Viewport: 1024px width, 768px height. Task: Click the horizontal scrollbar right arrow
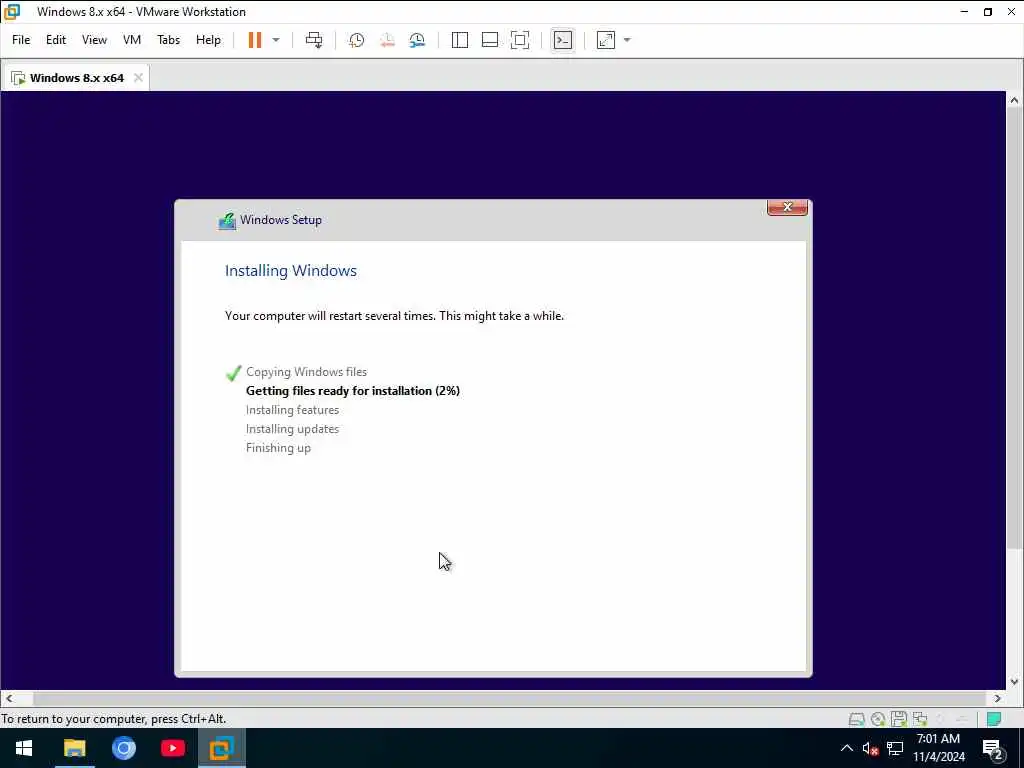point(997,698)
